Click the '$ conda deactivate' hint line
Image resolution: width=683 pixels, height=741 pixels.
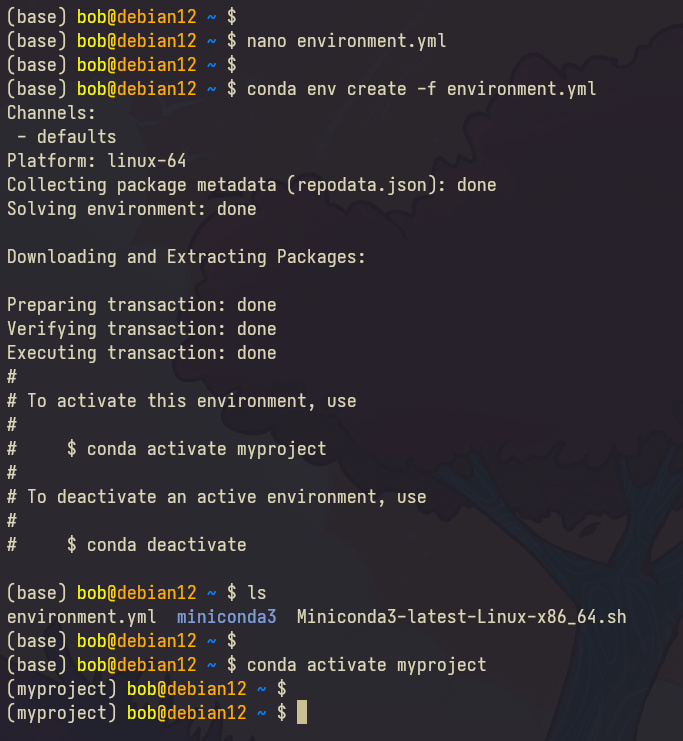point(156,545)
